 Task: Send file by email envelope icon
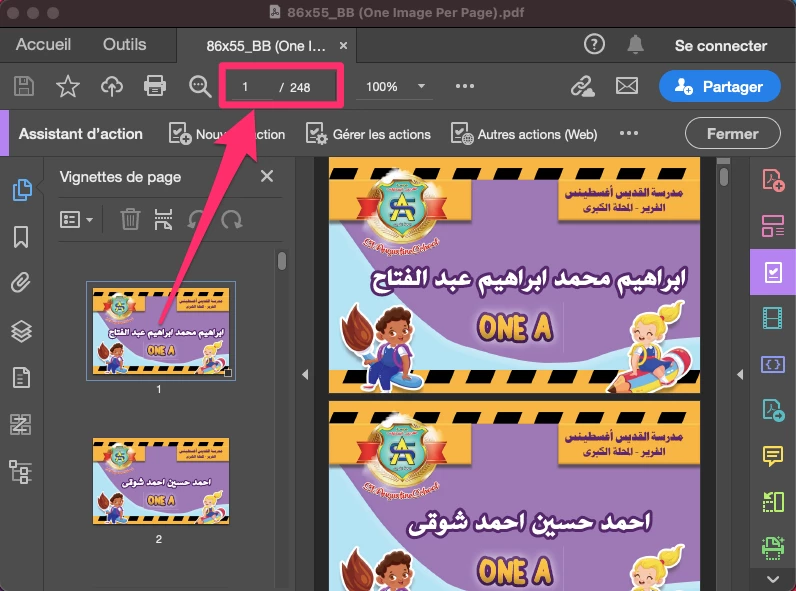[x=627, y=86]
